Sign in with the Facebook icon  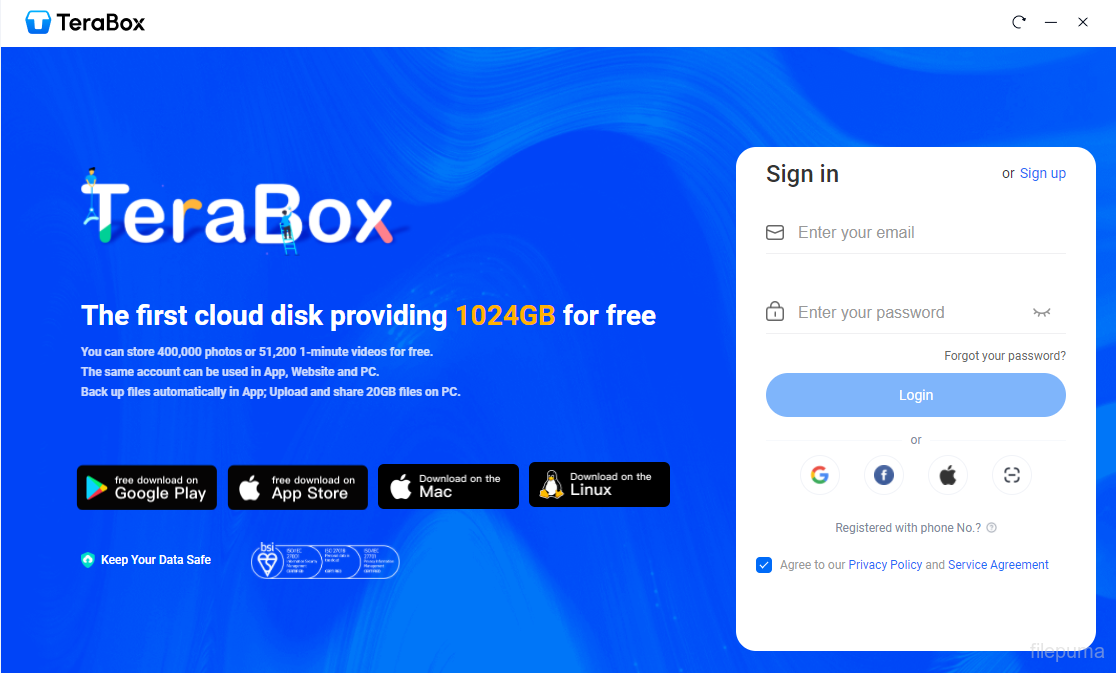(884, 475)
